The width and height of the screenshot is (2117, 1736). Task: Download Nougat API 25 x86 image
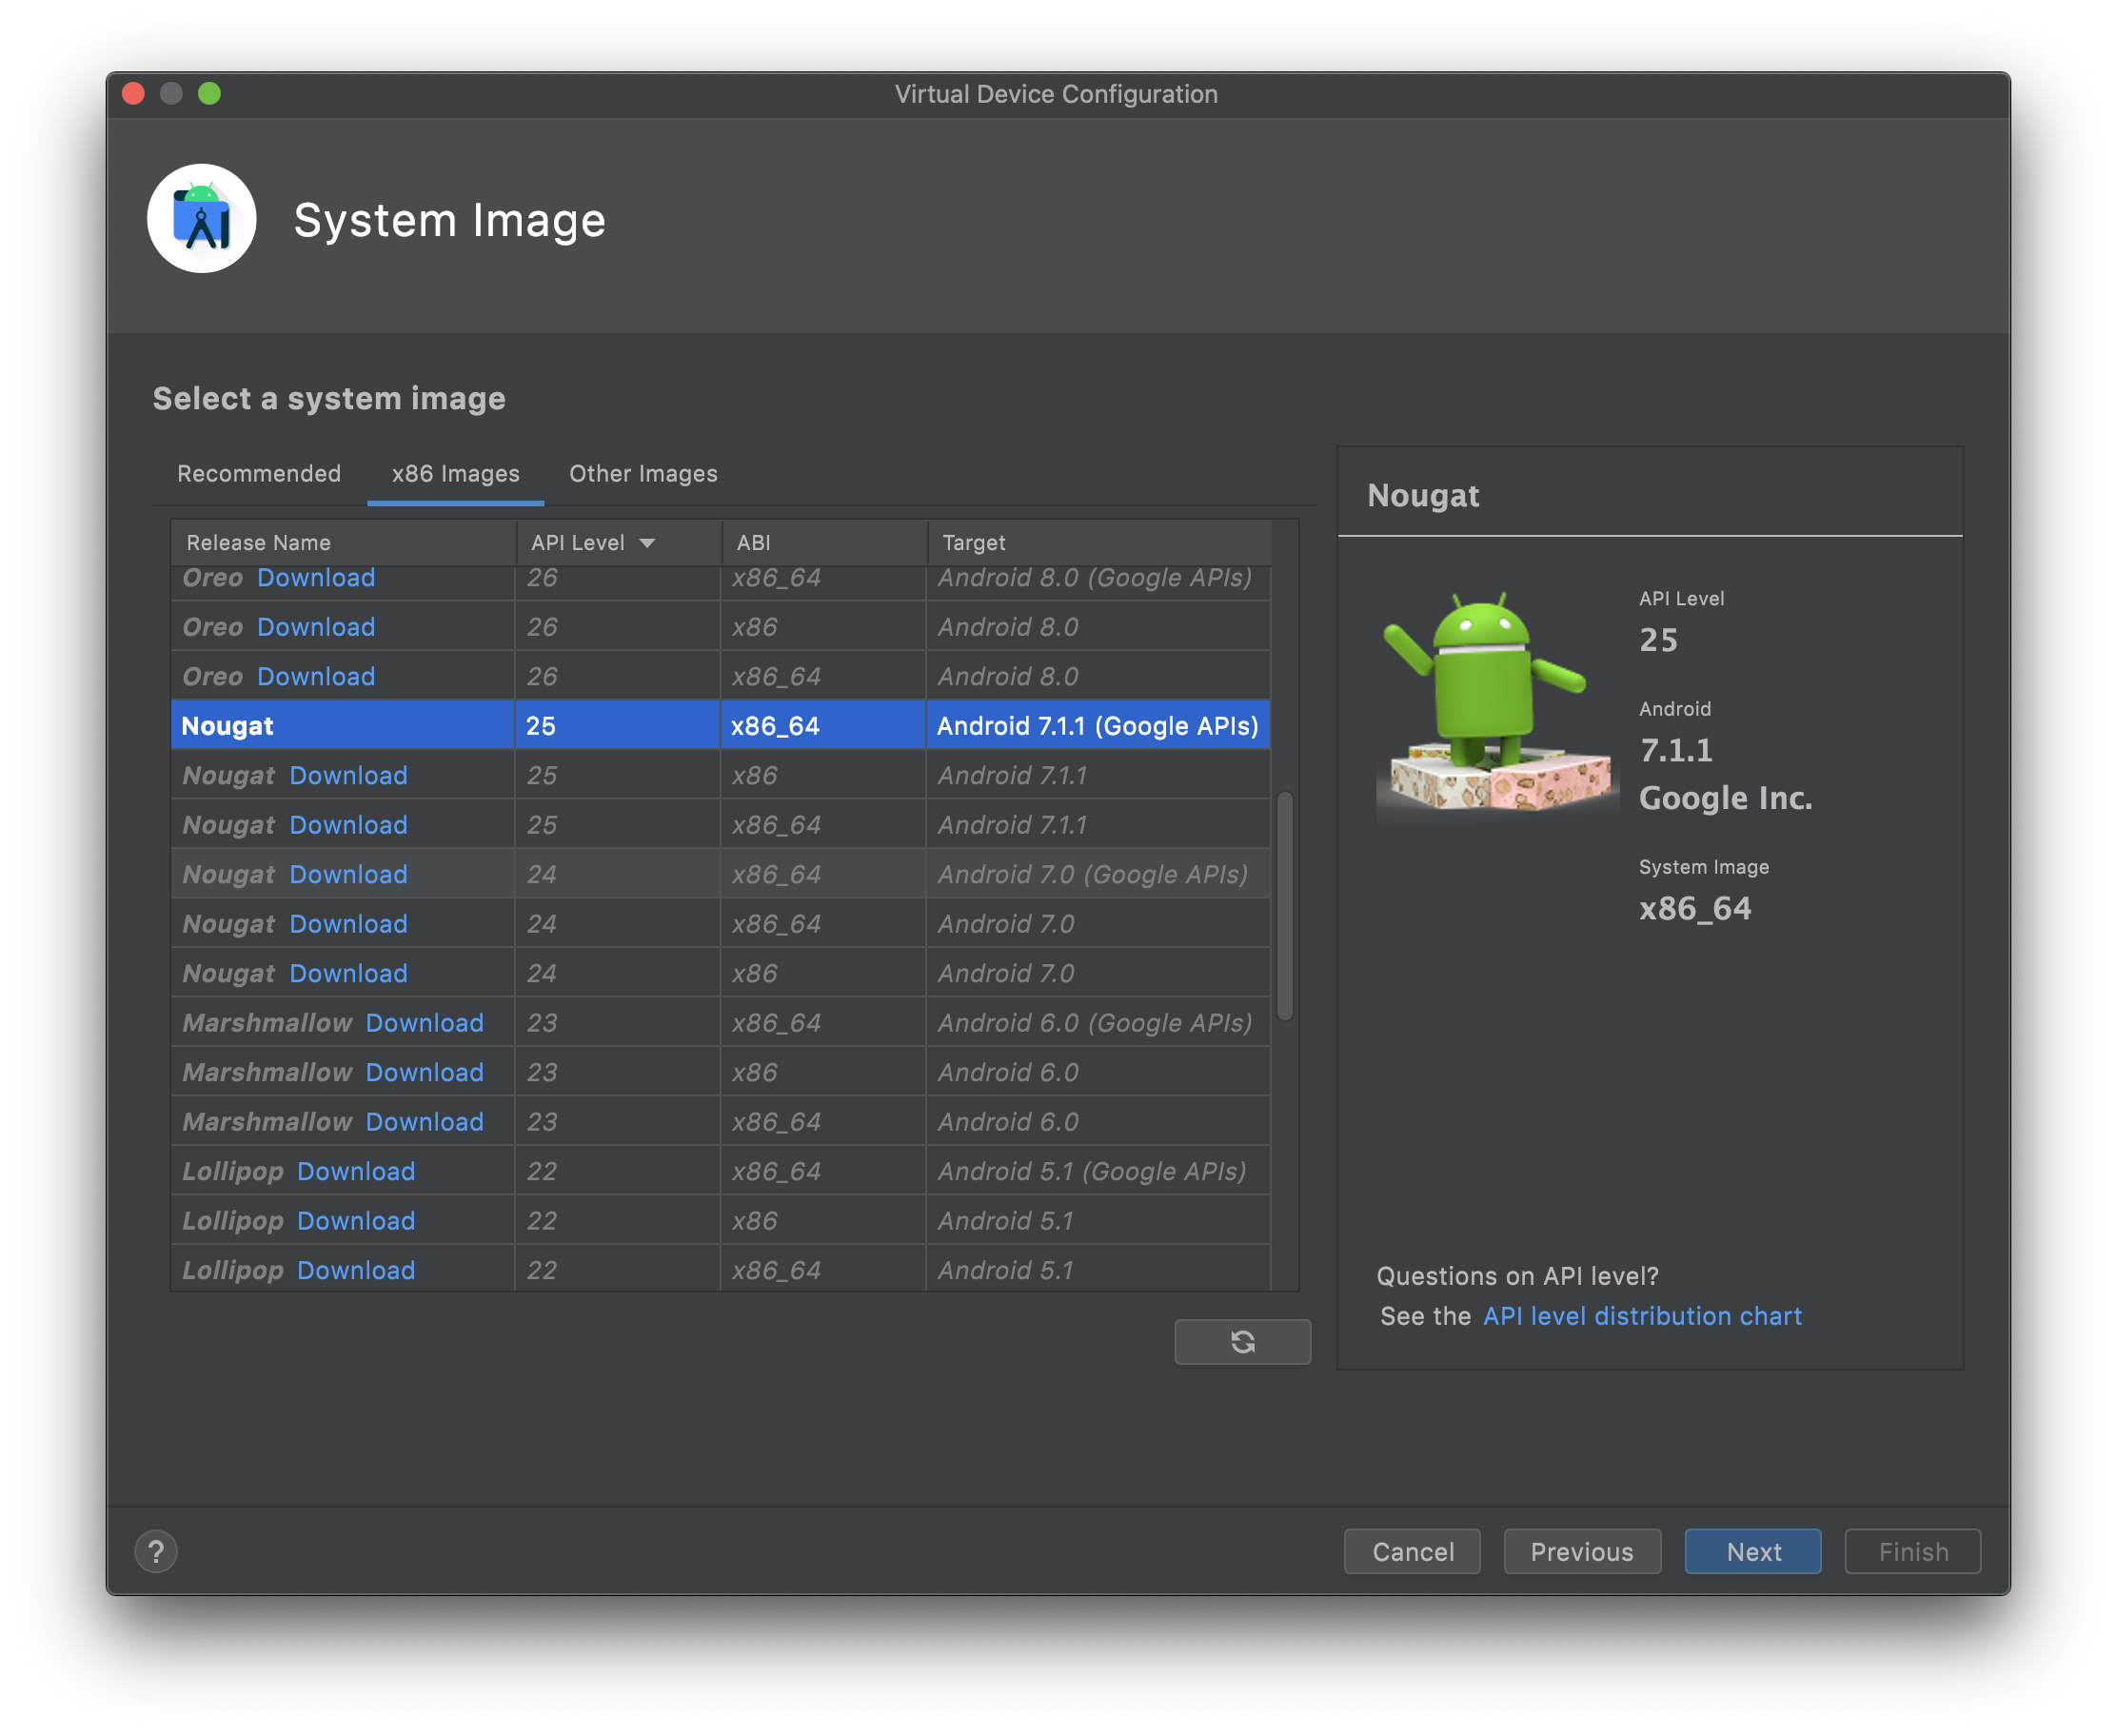tap(348, 776)
